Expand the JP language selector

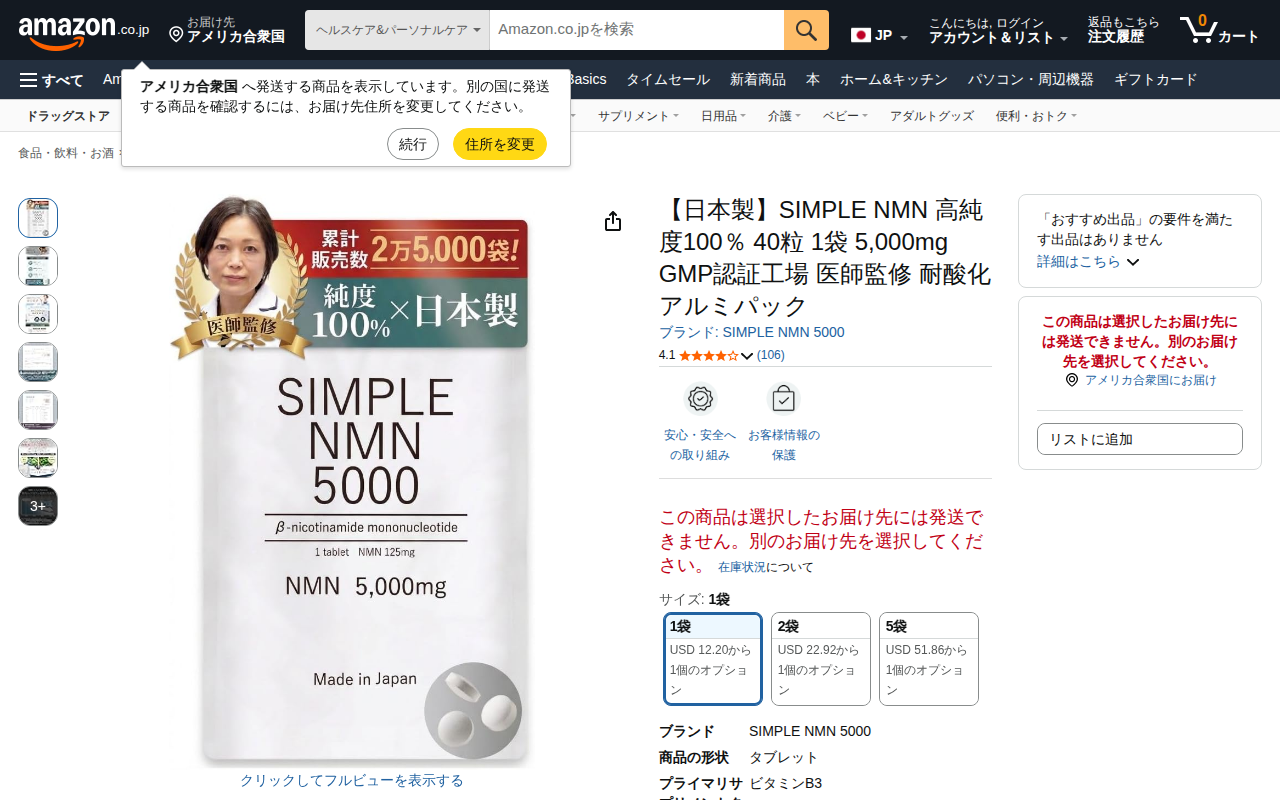click(879, 36)
